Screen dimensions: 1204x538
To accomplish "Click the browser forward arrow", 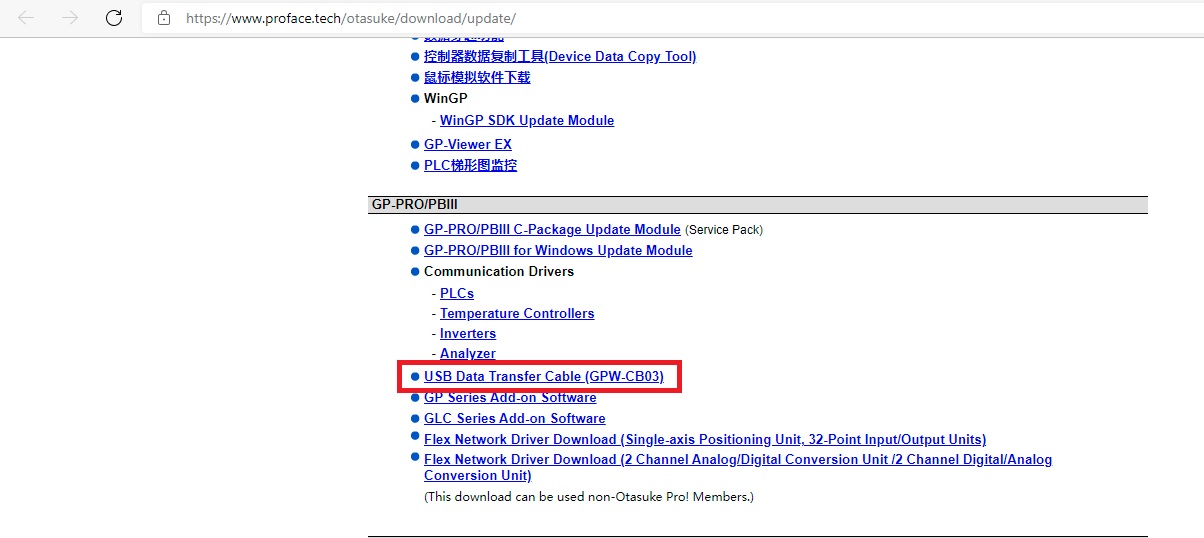I will (x=70, y=18).
